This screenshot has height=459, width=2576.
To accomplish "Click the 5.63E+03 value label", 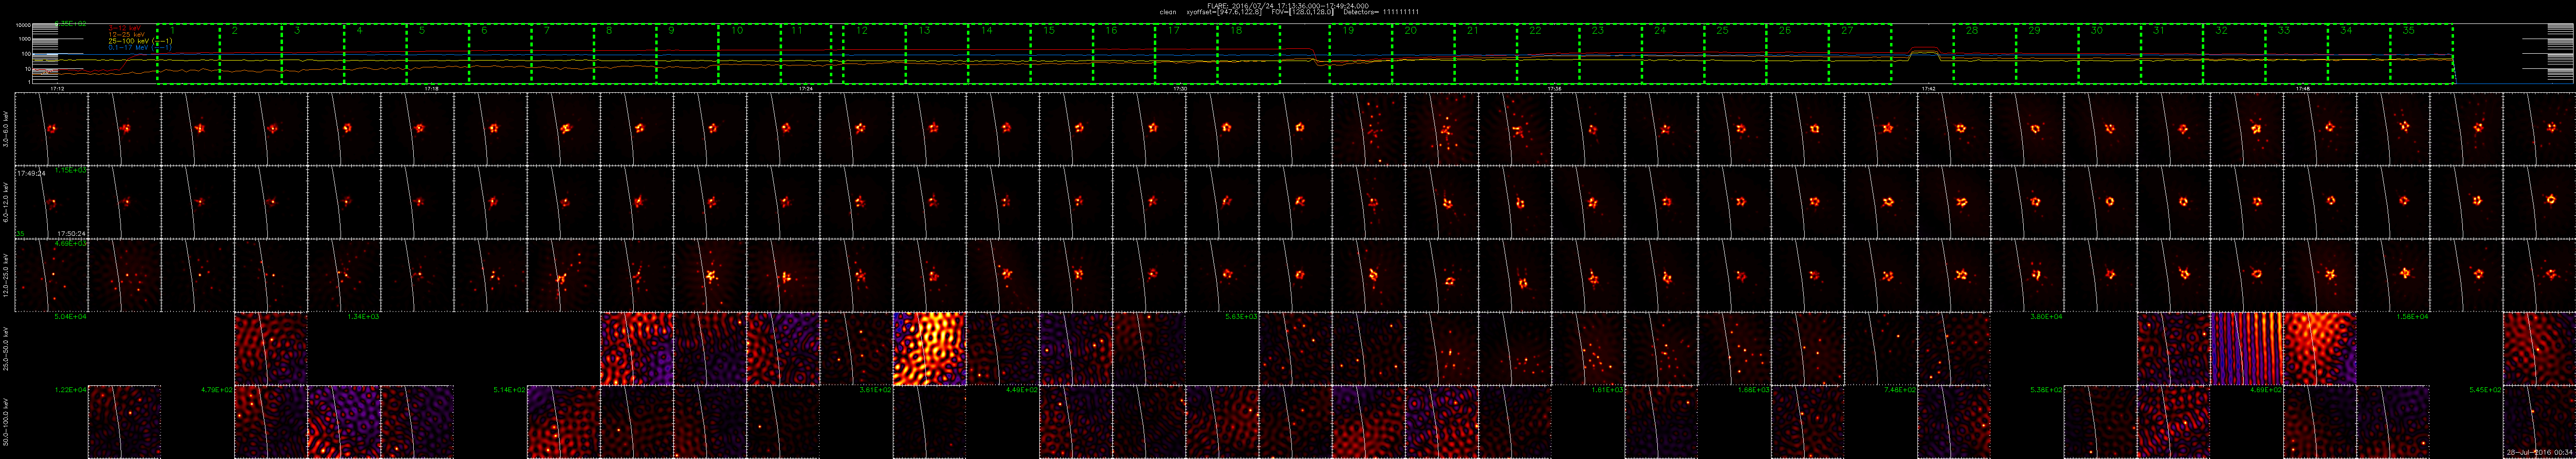I will pyautogui.click(x=1241, y=317).
